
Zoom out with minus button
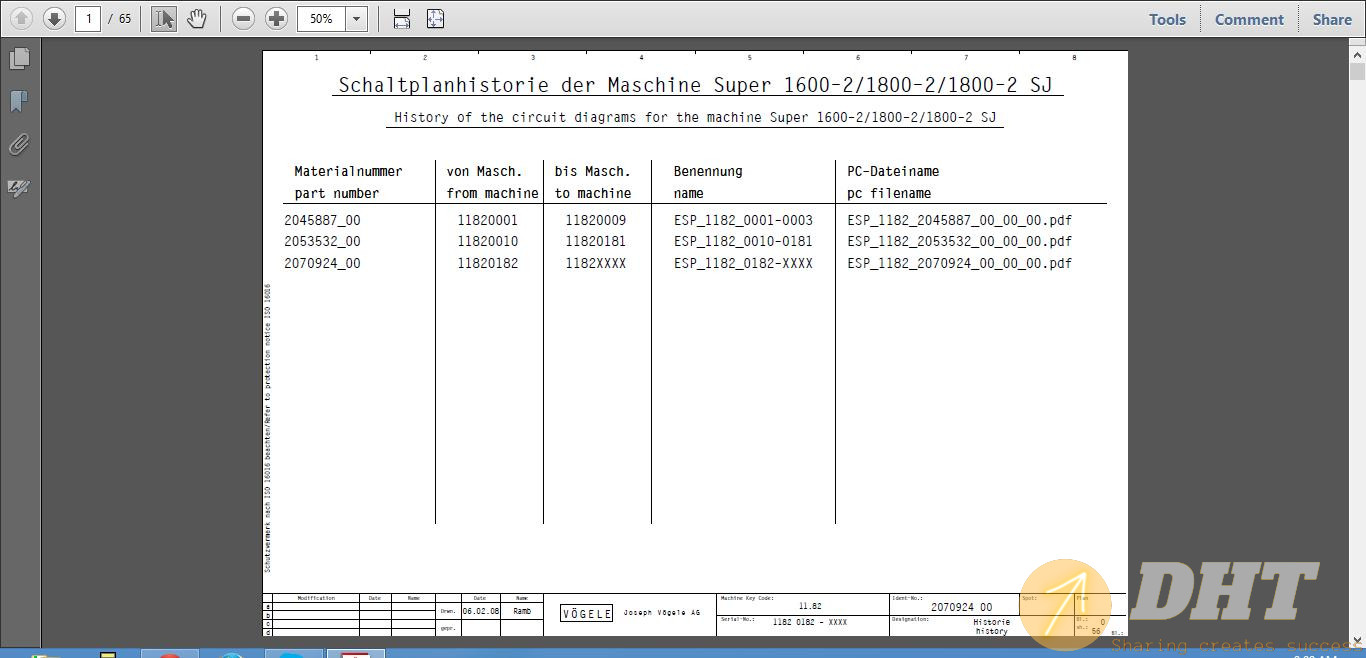[243, 18]
